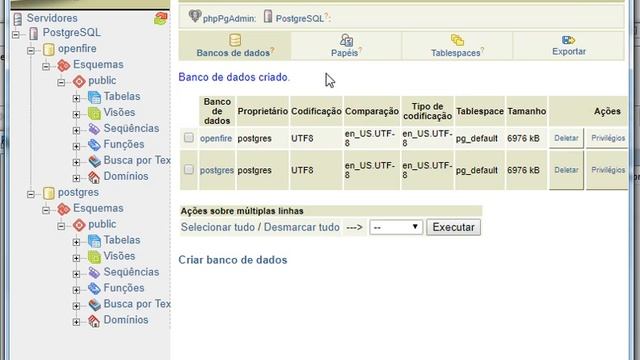The height and width of the screenshot is (360, 640).
Task: Expand Funções node under postgres
Action: (76, 290)
